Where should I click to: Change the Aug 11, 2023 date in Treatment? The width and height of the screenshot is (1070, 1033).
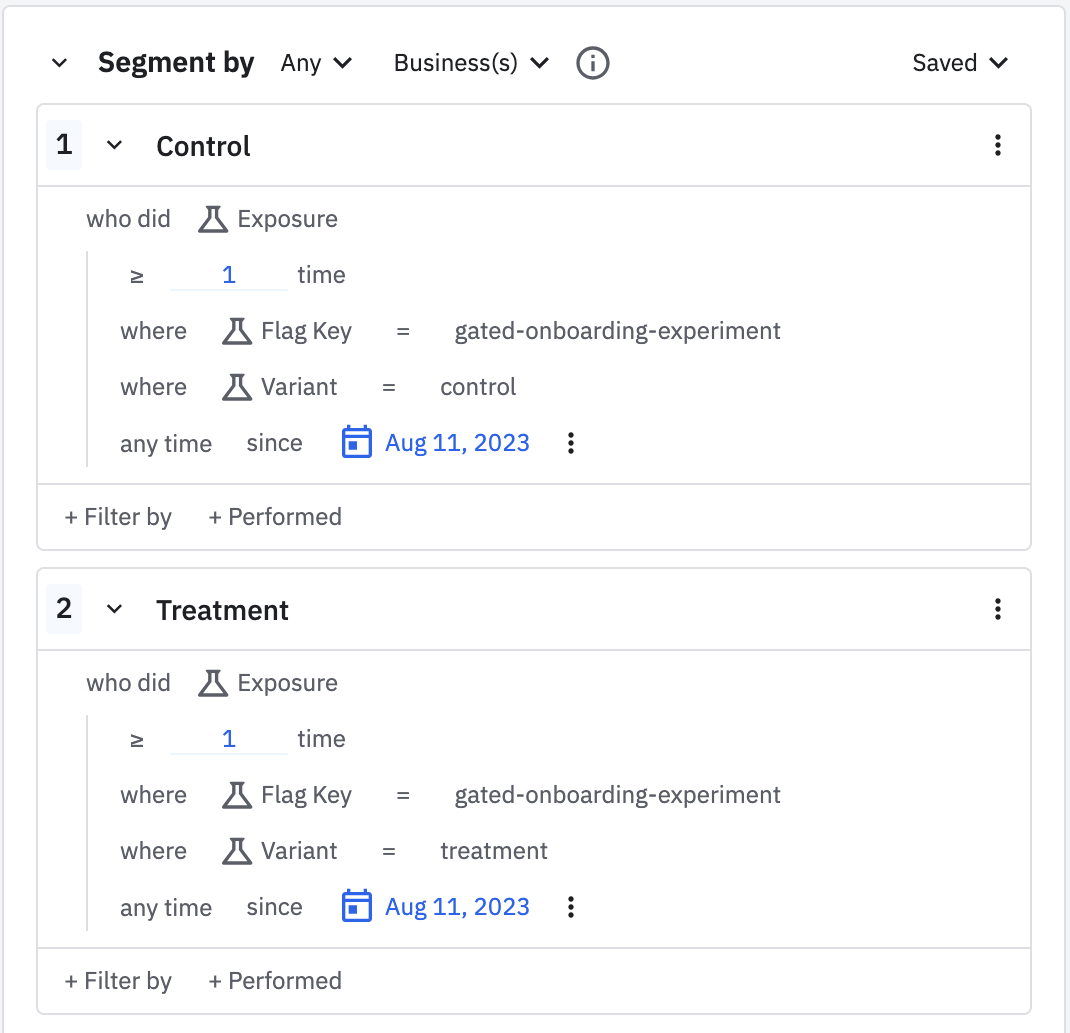[457, 907]
